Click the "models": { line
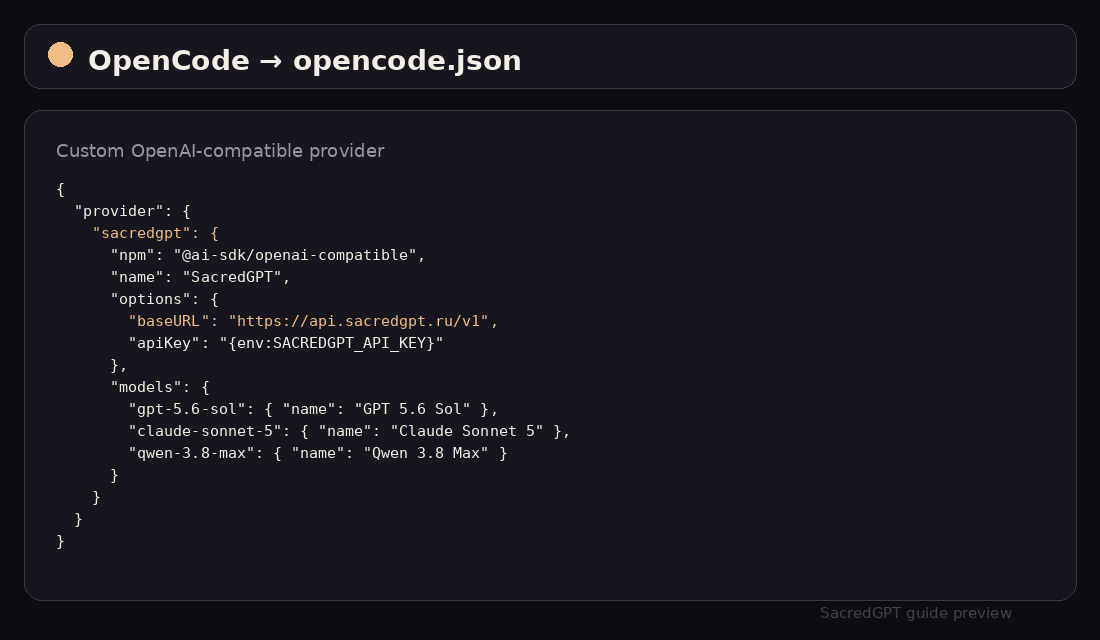Screen dimensions: 1100x640 click(x=160, y=387)
